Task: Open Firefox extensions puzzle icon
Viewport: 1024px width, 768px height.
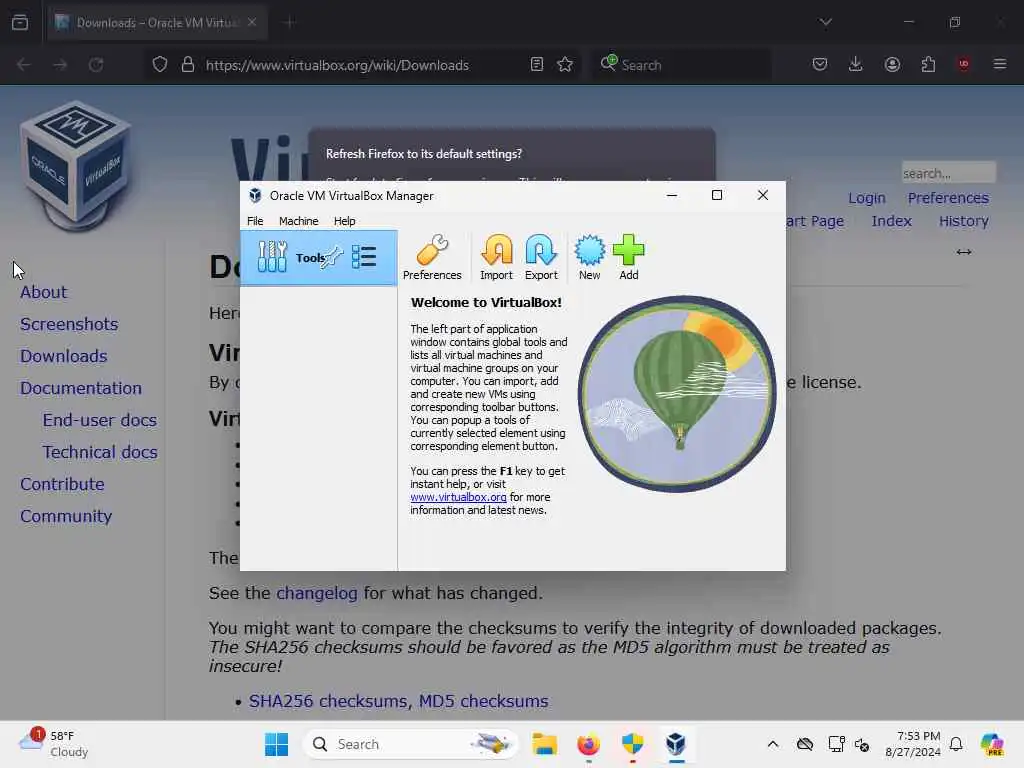Action: point(928,64)
